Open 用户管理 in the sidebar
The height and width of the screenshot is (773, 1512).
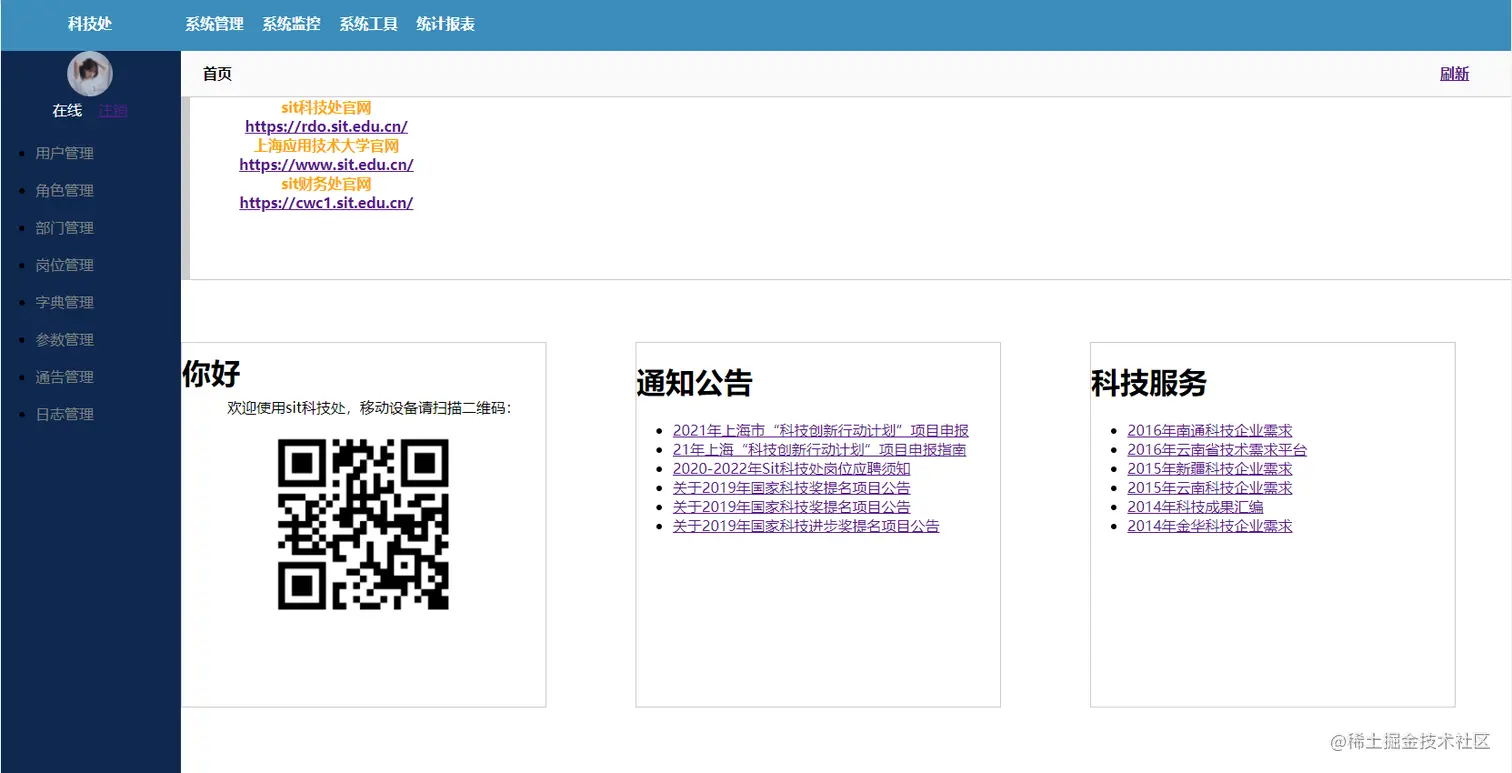pyautogui.click(x=64, y=153)
